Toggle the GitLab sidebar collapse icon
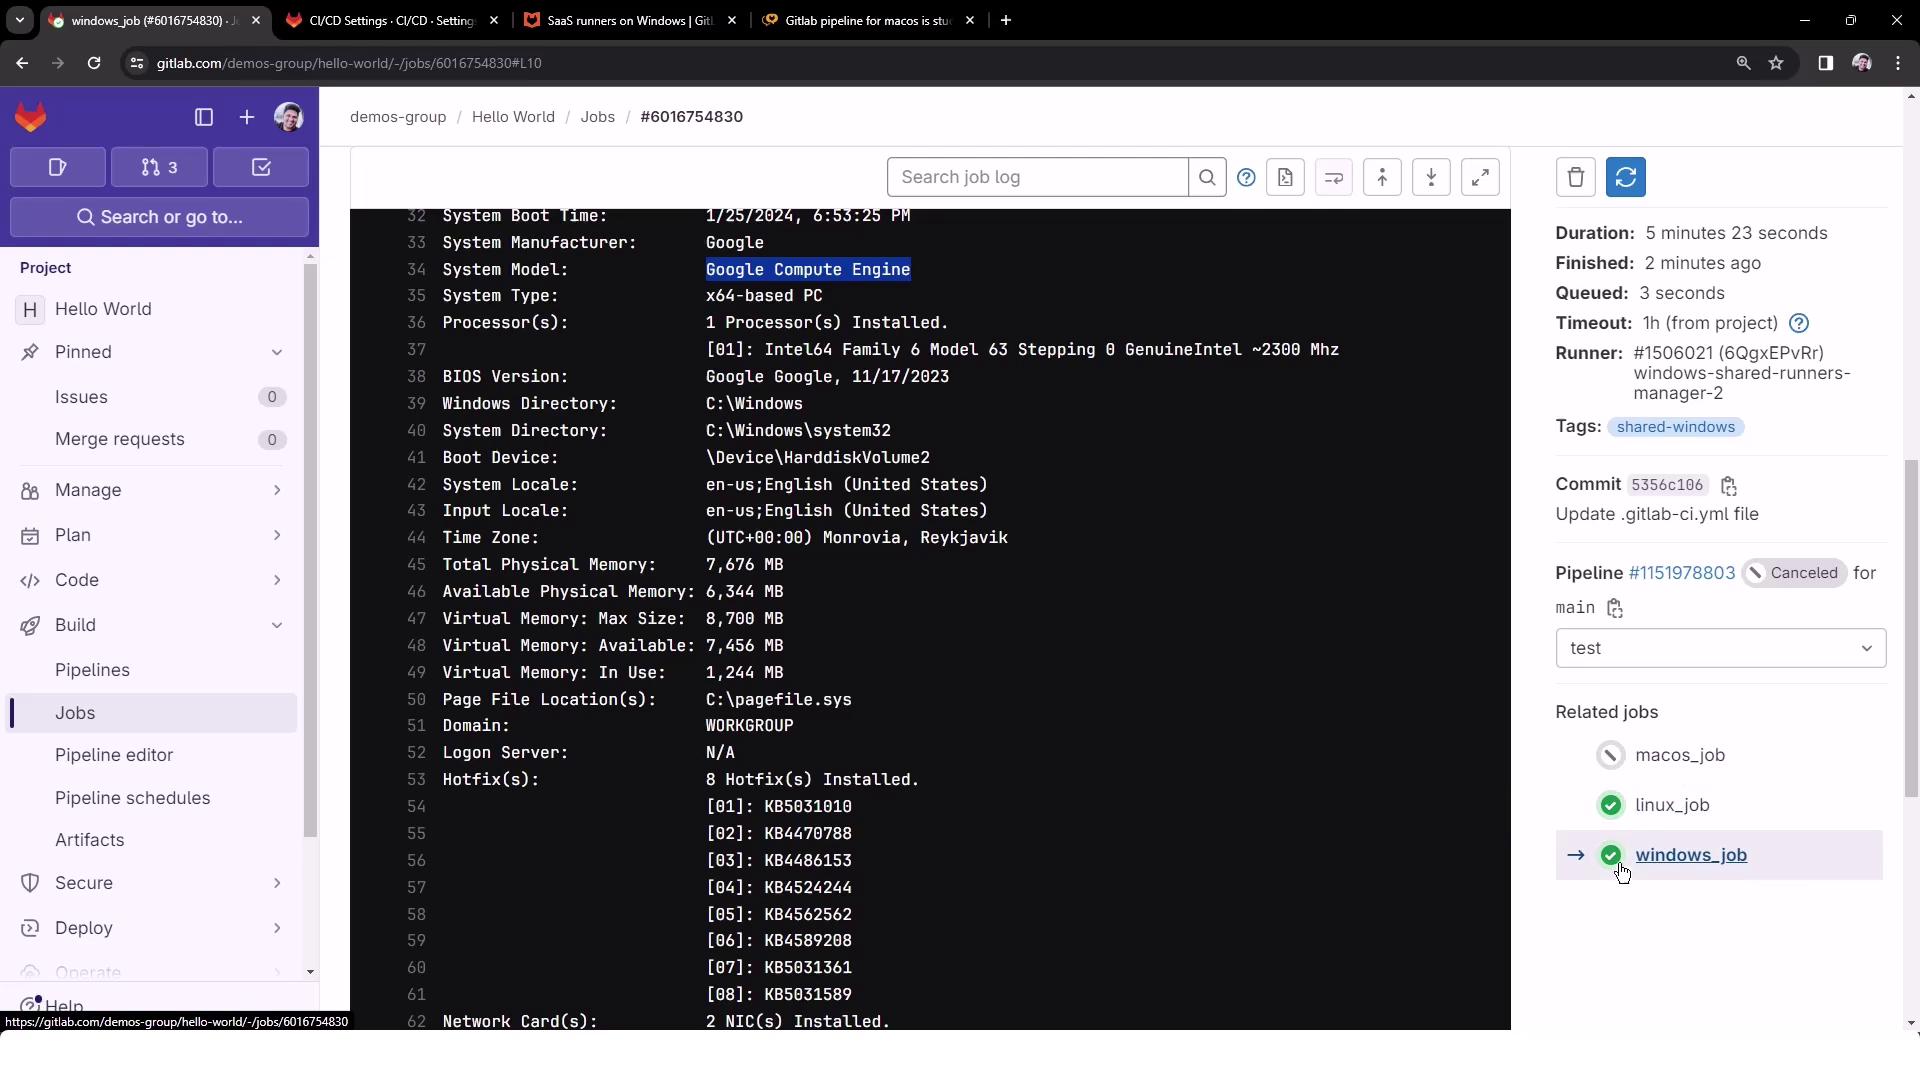Viewport: 1920px width, 1080px height. coord(204,117)
